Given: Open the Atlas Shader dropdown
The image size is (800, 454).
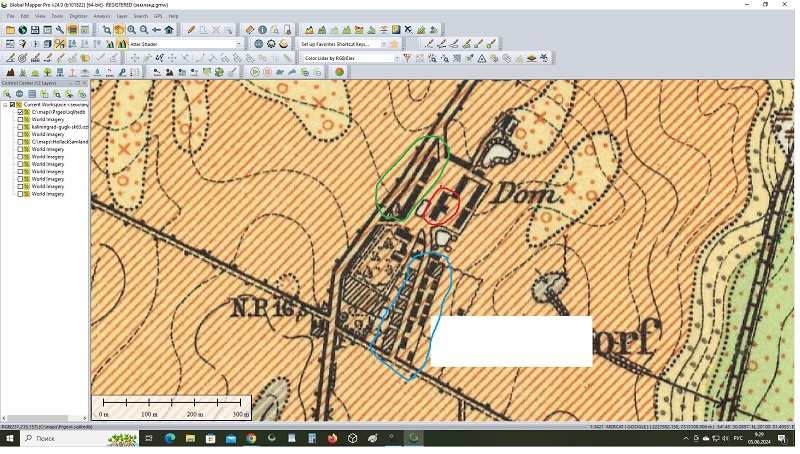Looking at the screenshot, I should pyautogui.click(x=239, y=44).
